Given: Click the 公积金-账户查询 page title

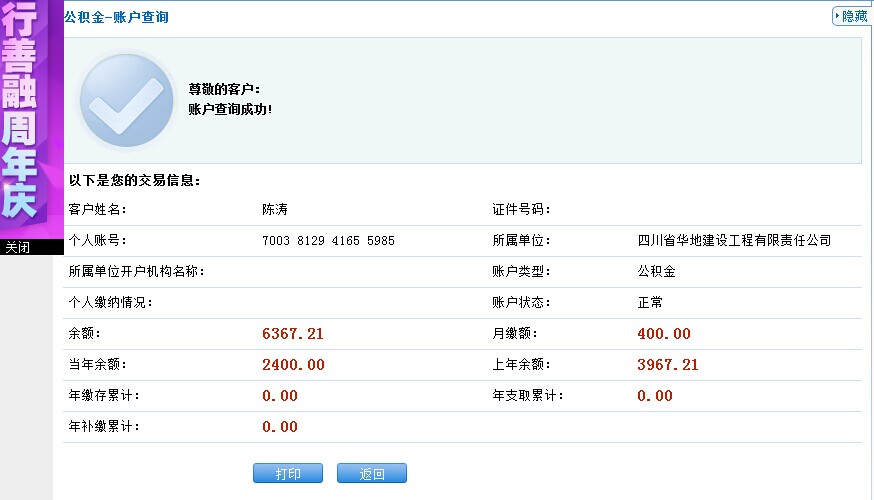Looking at the screenshot, I should (x=116, y=18).
